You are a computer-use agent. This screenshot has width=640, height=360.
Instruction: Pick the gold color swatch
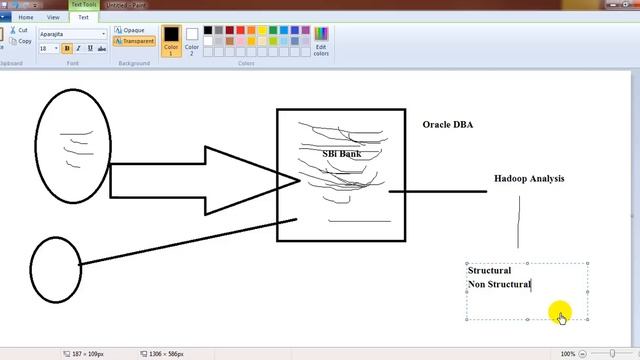pyautogui.click(x=251, y=41)
